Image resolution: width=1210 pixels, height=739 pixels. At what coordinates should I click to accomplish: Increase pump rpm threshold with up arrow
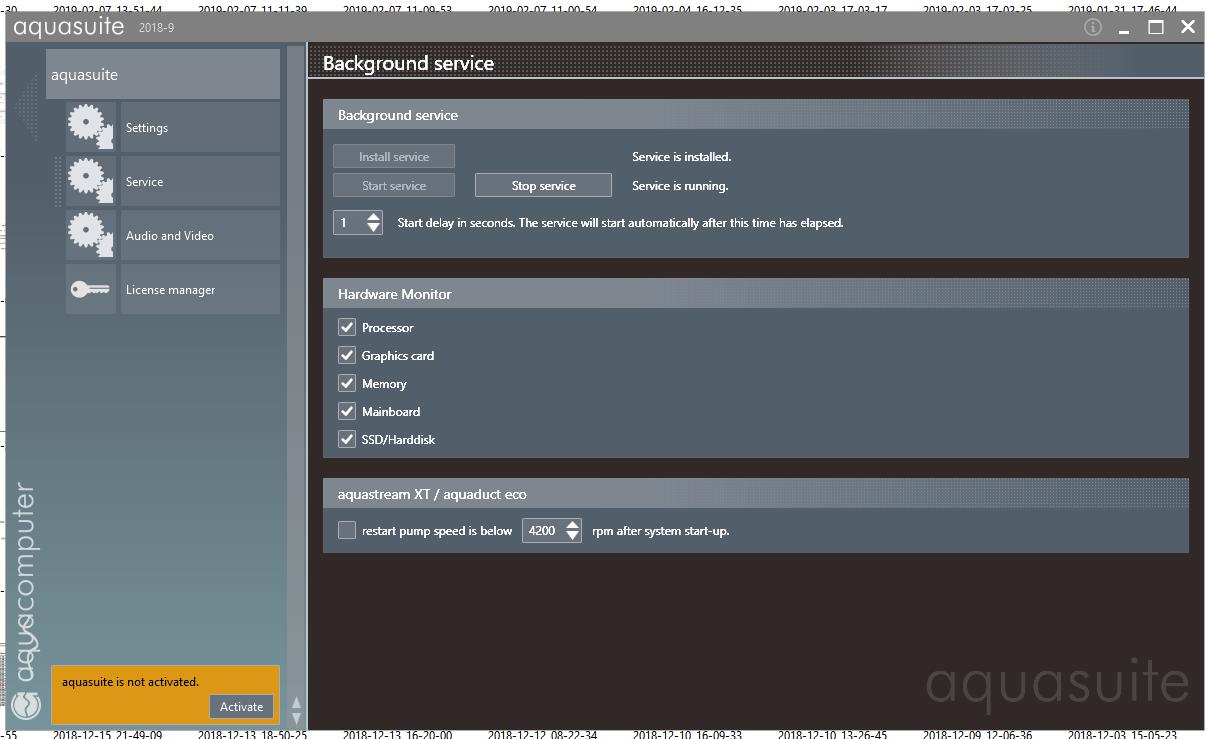[x=572, y=524]
